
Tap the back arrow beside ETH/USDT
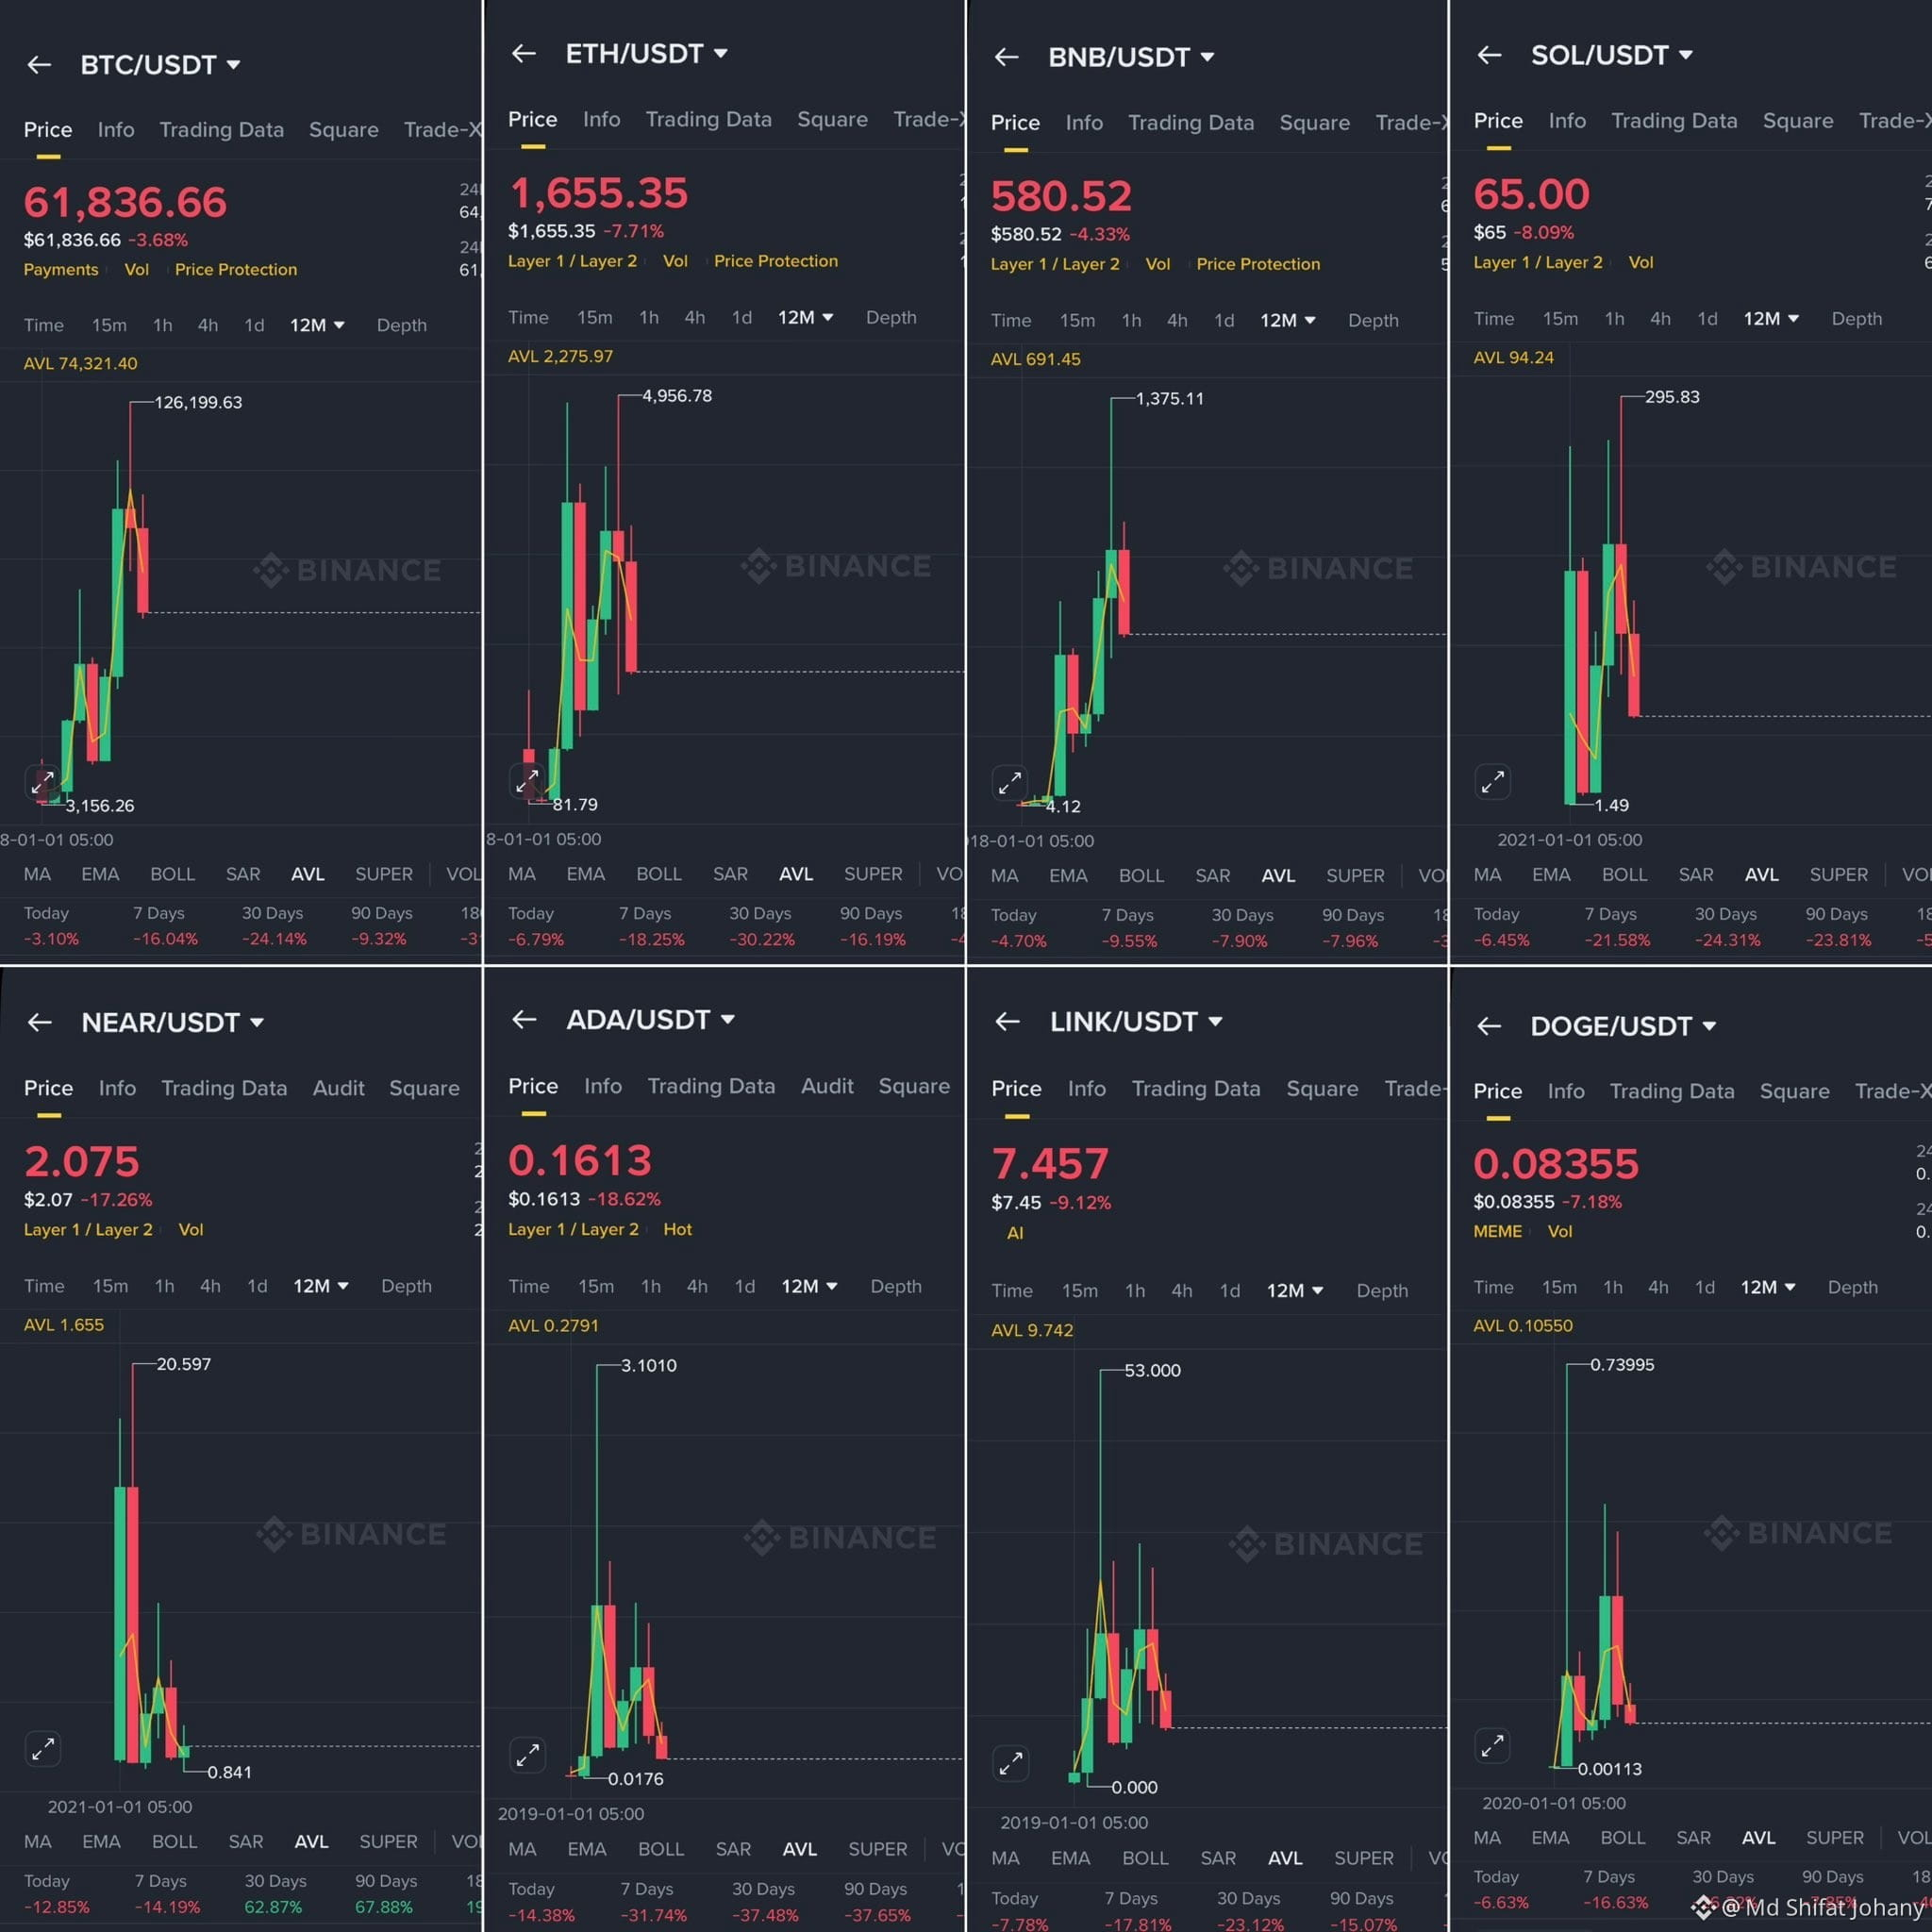[523, 53]
